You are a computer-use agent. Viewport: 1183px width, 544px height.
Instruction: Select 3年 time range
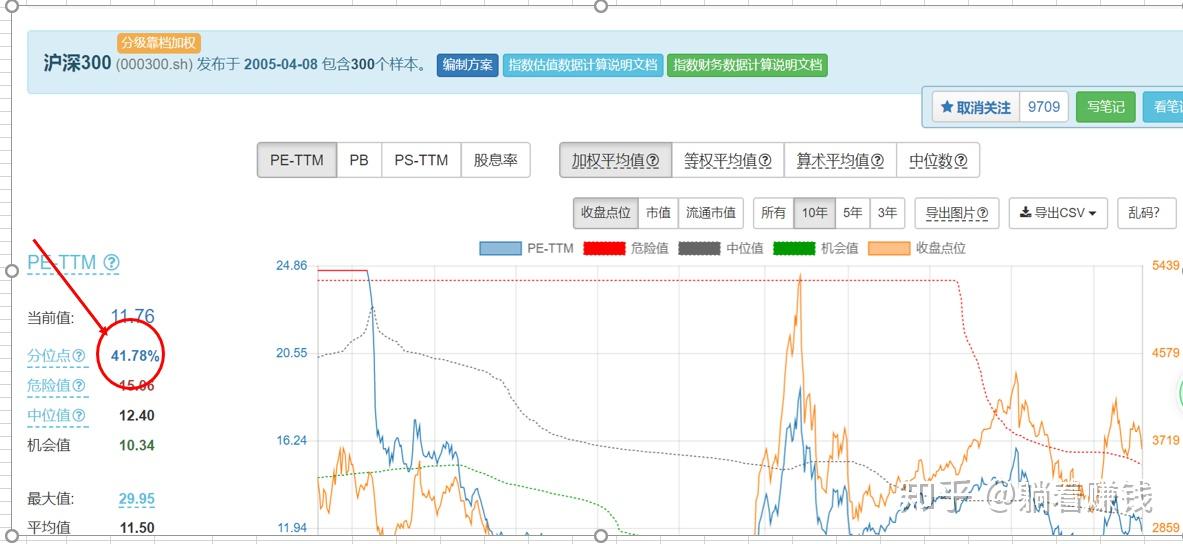coord(887,213)
